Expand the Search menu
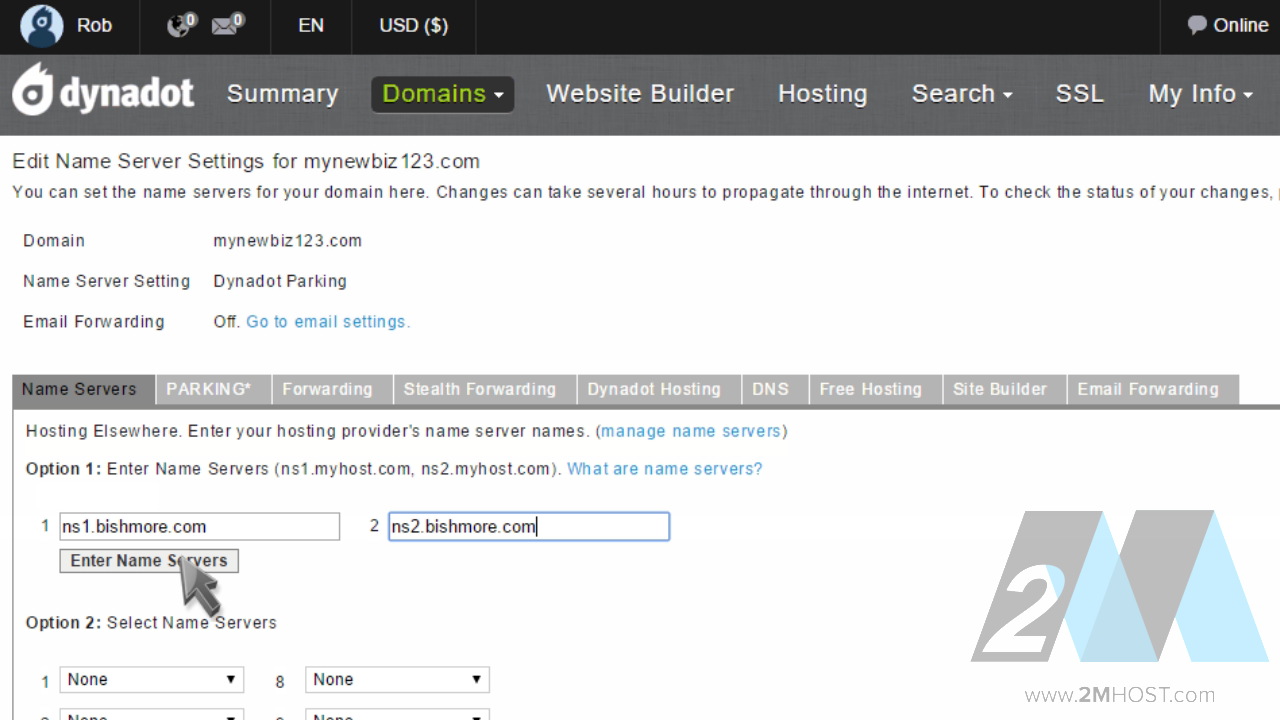1280x720 pixels. [962, 94]
